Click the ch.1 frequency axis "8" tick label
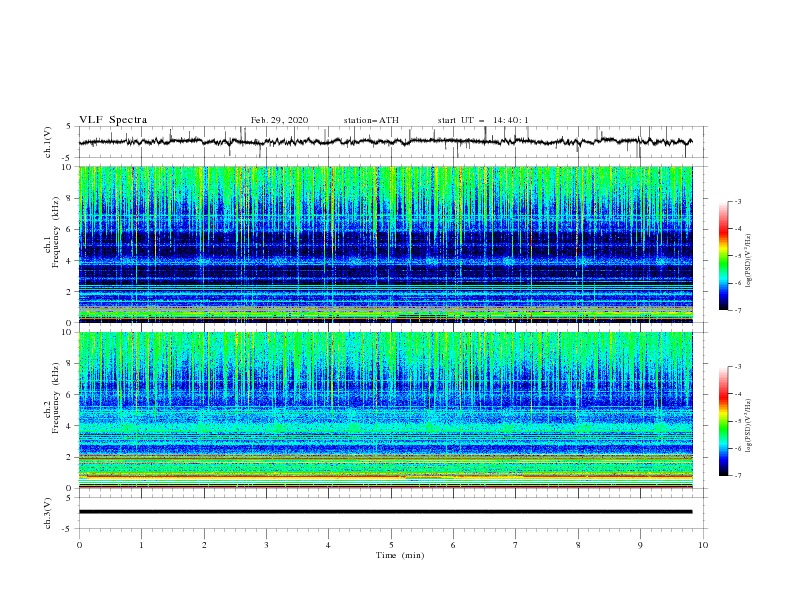 70,198
